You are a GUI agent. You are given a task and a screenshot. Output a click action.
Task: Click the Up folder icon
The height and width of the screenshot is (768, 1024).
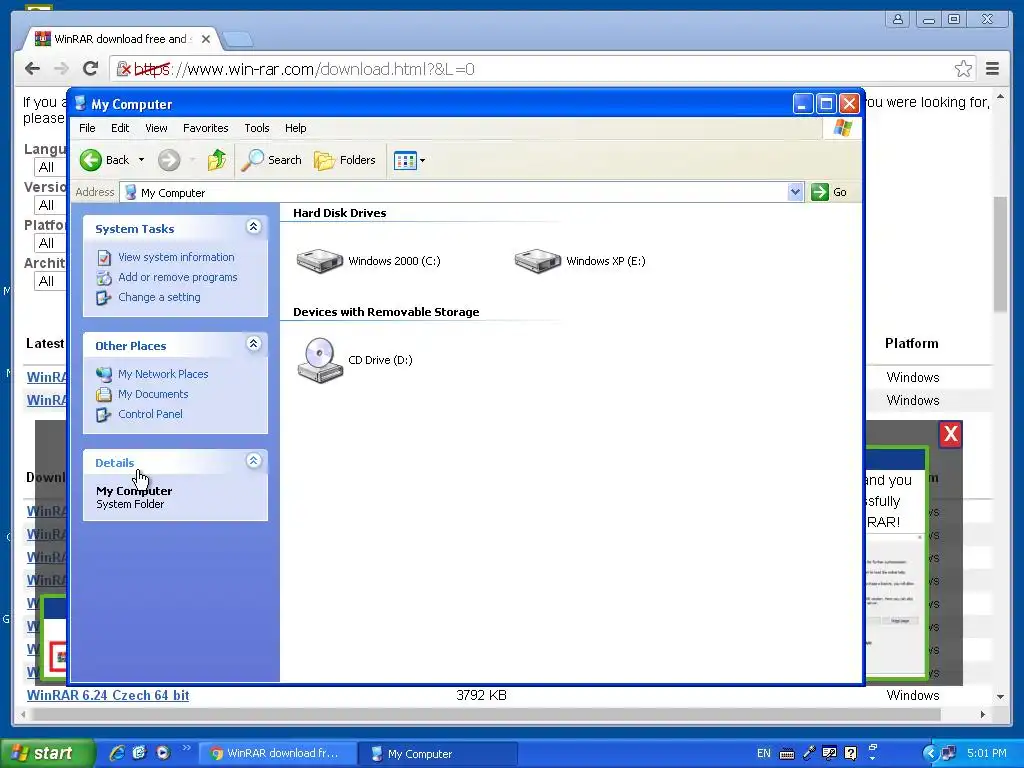[217, 160]
